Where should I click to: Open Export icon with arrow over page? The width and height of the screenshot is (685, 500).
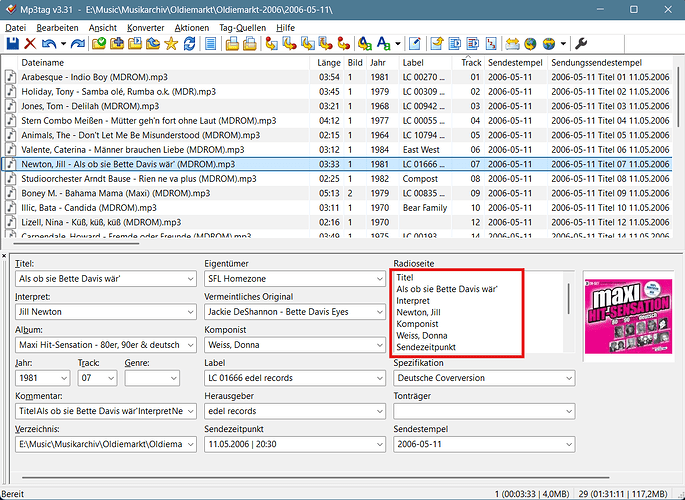[436, 44]
